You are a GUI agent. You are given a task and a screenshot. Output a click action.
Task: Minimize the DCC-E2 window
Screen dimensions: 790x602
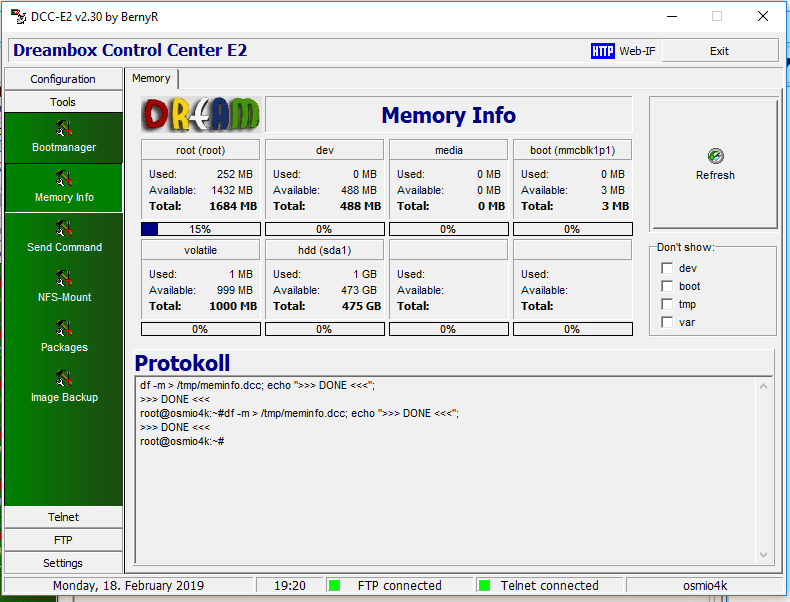[672, 17]
